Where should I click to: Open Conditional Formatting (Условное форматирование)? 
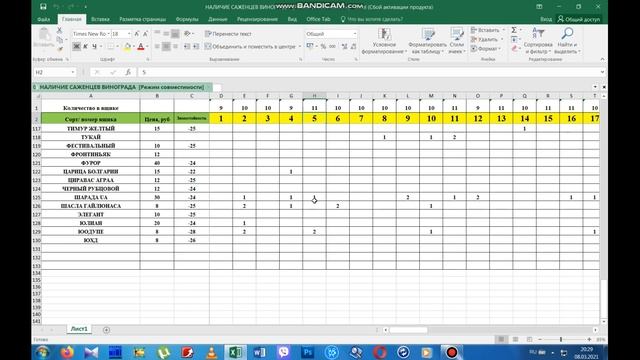point(384,41)
